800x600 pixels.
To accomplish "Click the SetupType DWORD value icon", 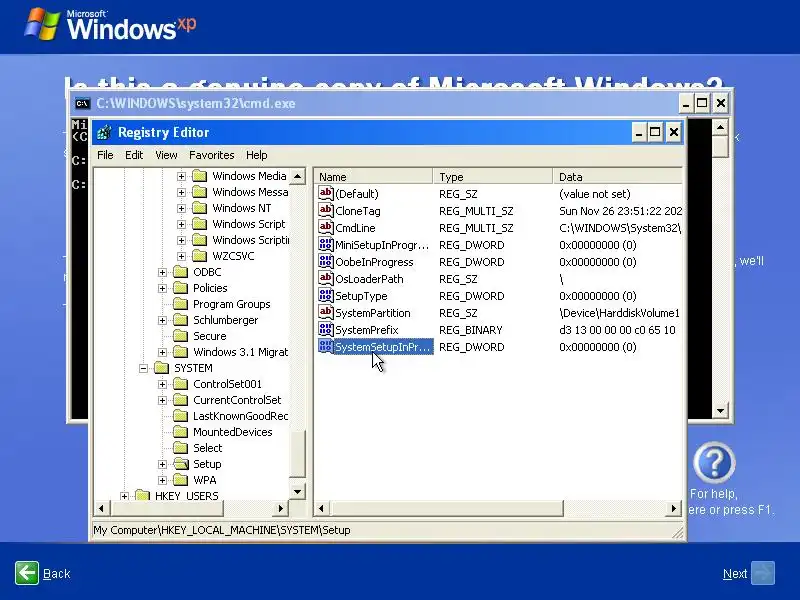I will click(326, 295).
